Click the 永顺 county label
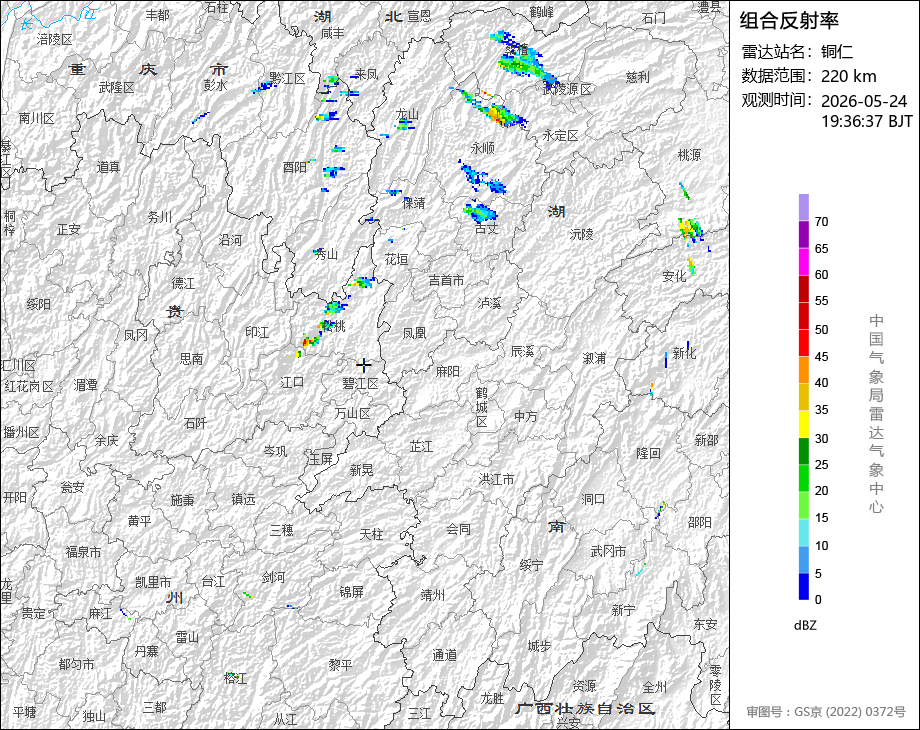920x730 pixels. [x=482, y=147]
